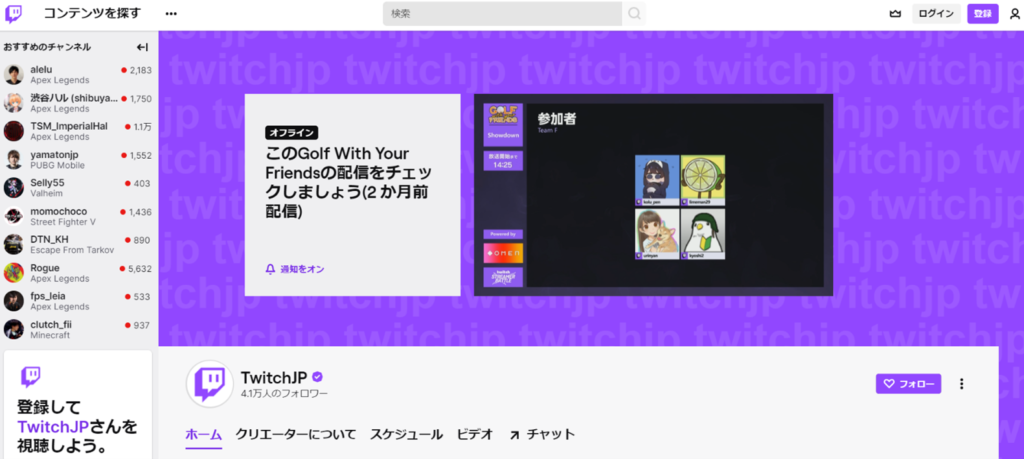
Task: Click おすすめのチャンネル sidebar heading
Action: (47, 47)
